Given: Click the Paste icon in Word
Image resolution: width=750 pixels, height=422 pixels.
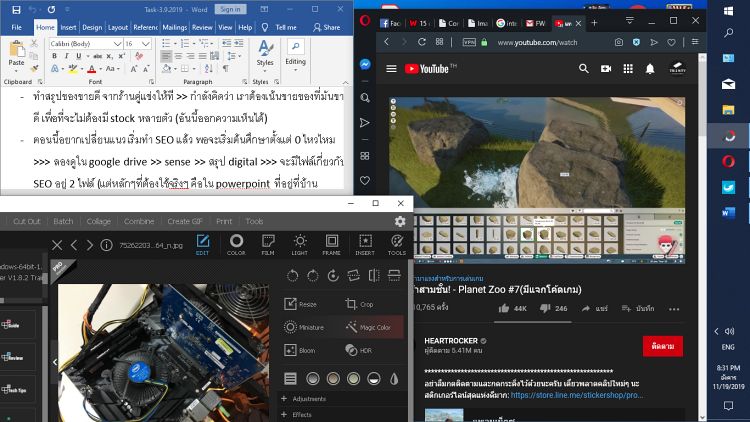Looking at the screenshot, I should click(16, 49).
